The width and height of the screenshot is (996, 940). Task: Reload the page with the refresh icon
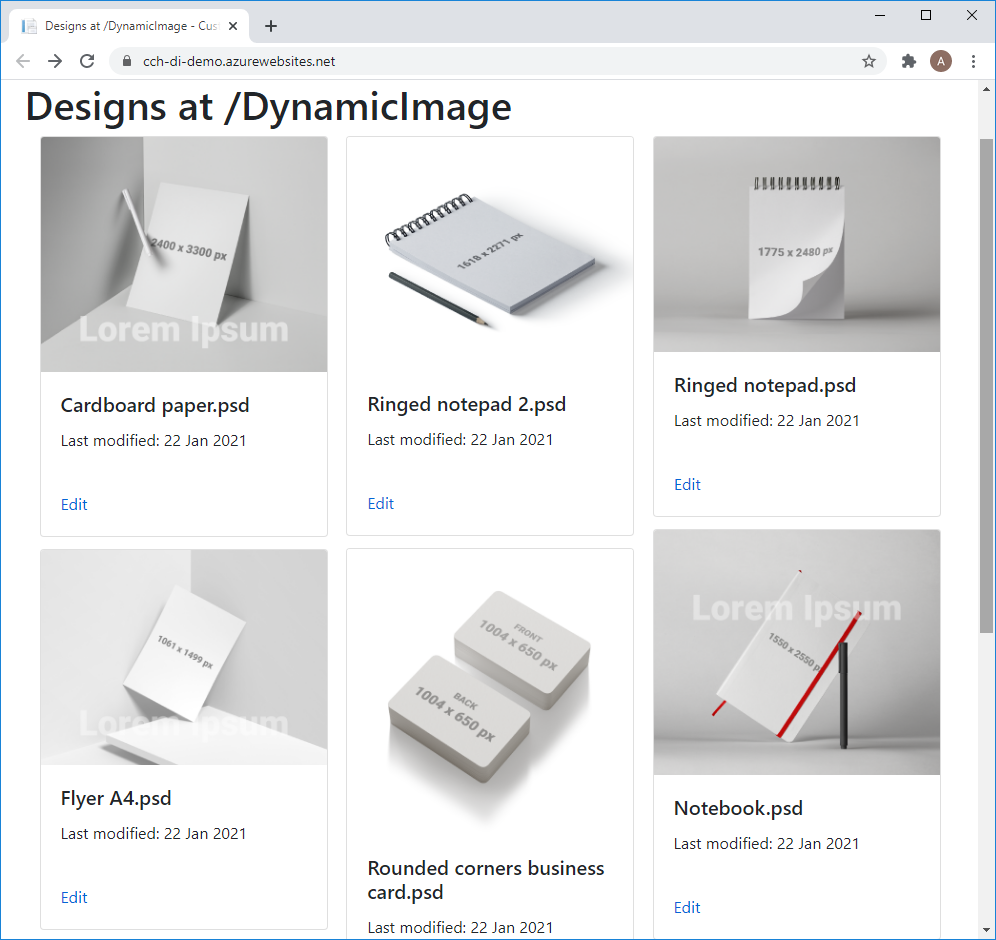coord(87,61)
